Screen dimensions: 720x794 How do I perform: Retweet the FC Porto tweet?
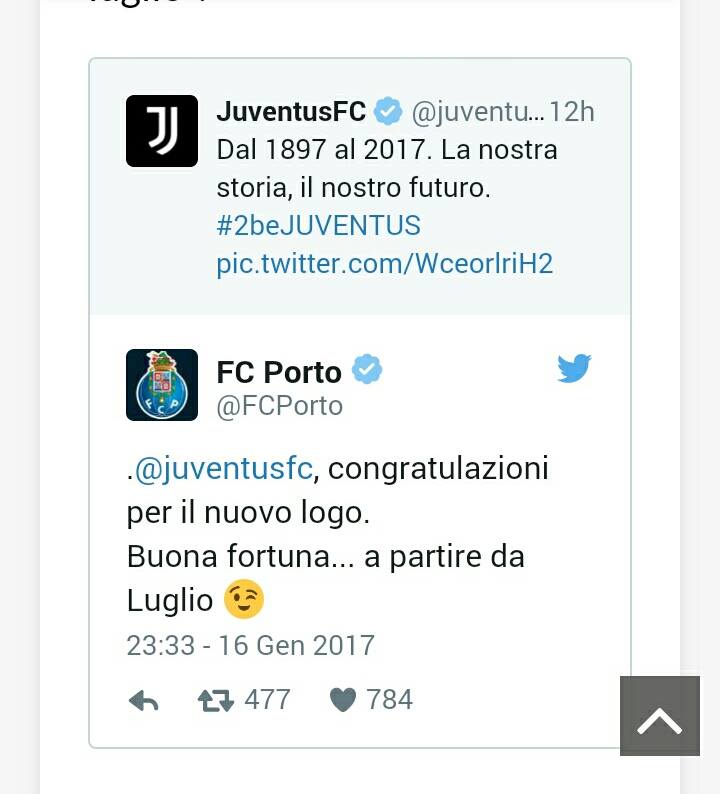216,701
